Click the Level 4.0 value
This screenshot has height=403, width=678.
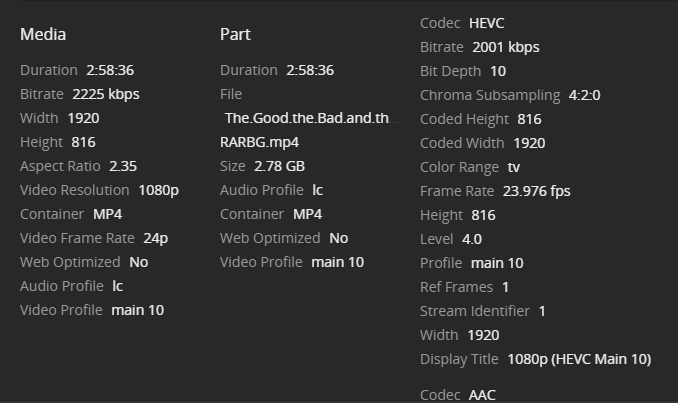click(x=472, y=239)
